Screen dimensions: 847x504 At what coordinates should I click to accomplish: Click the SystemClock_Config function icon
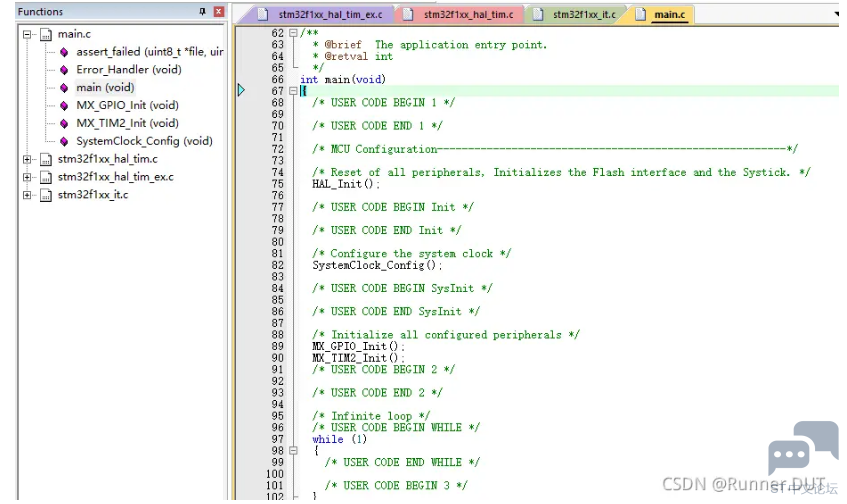click(64, 141)
